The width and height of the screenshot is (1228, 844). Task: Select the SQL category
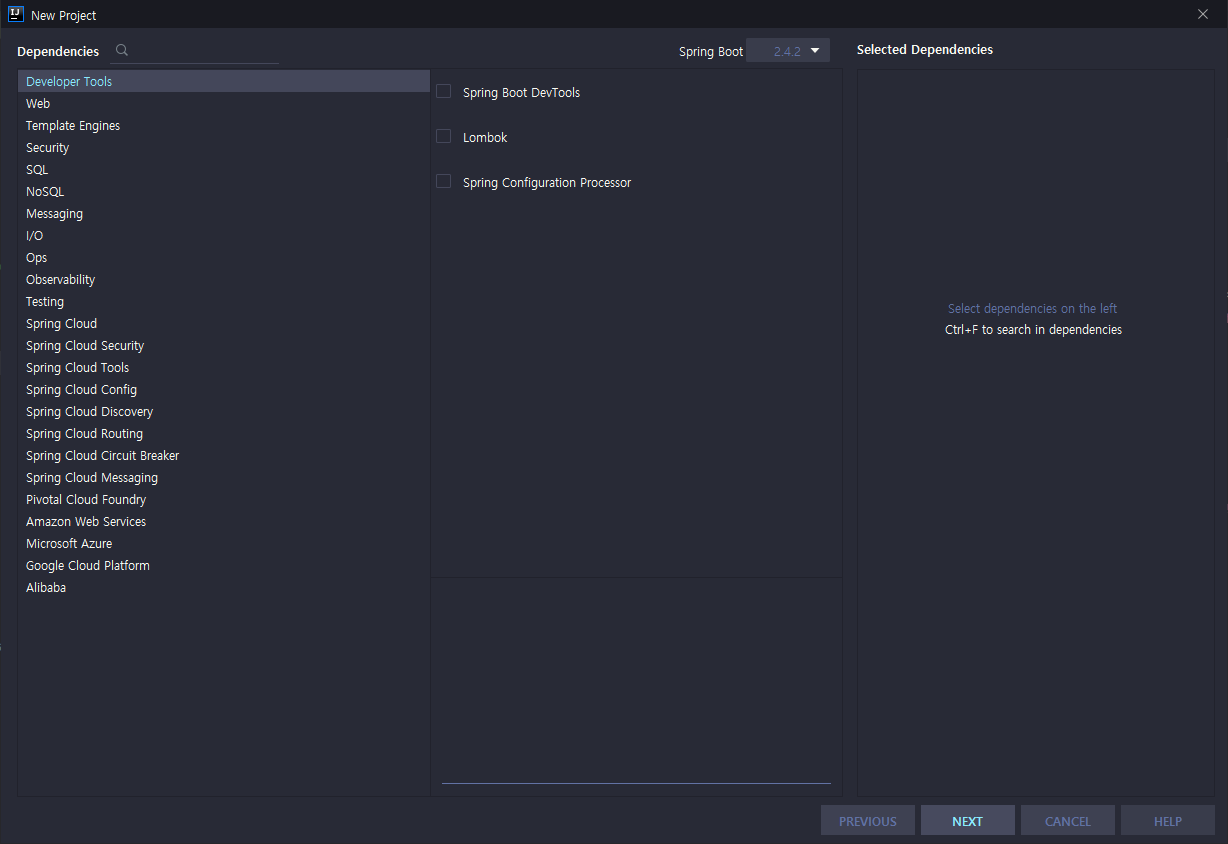pyautogui.click(x=224, y=170)
